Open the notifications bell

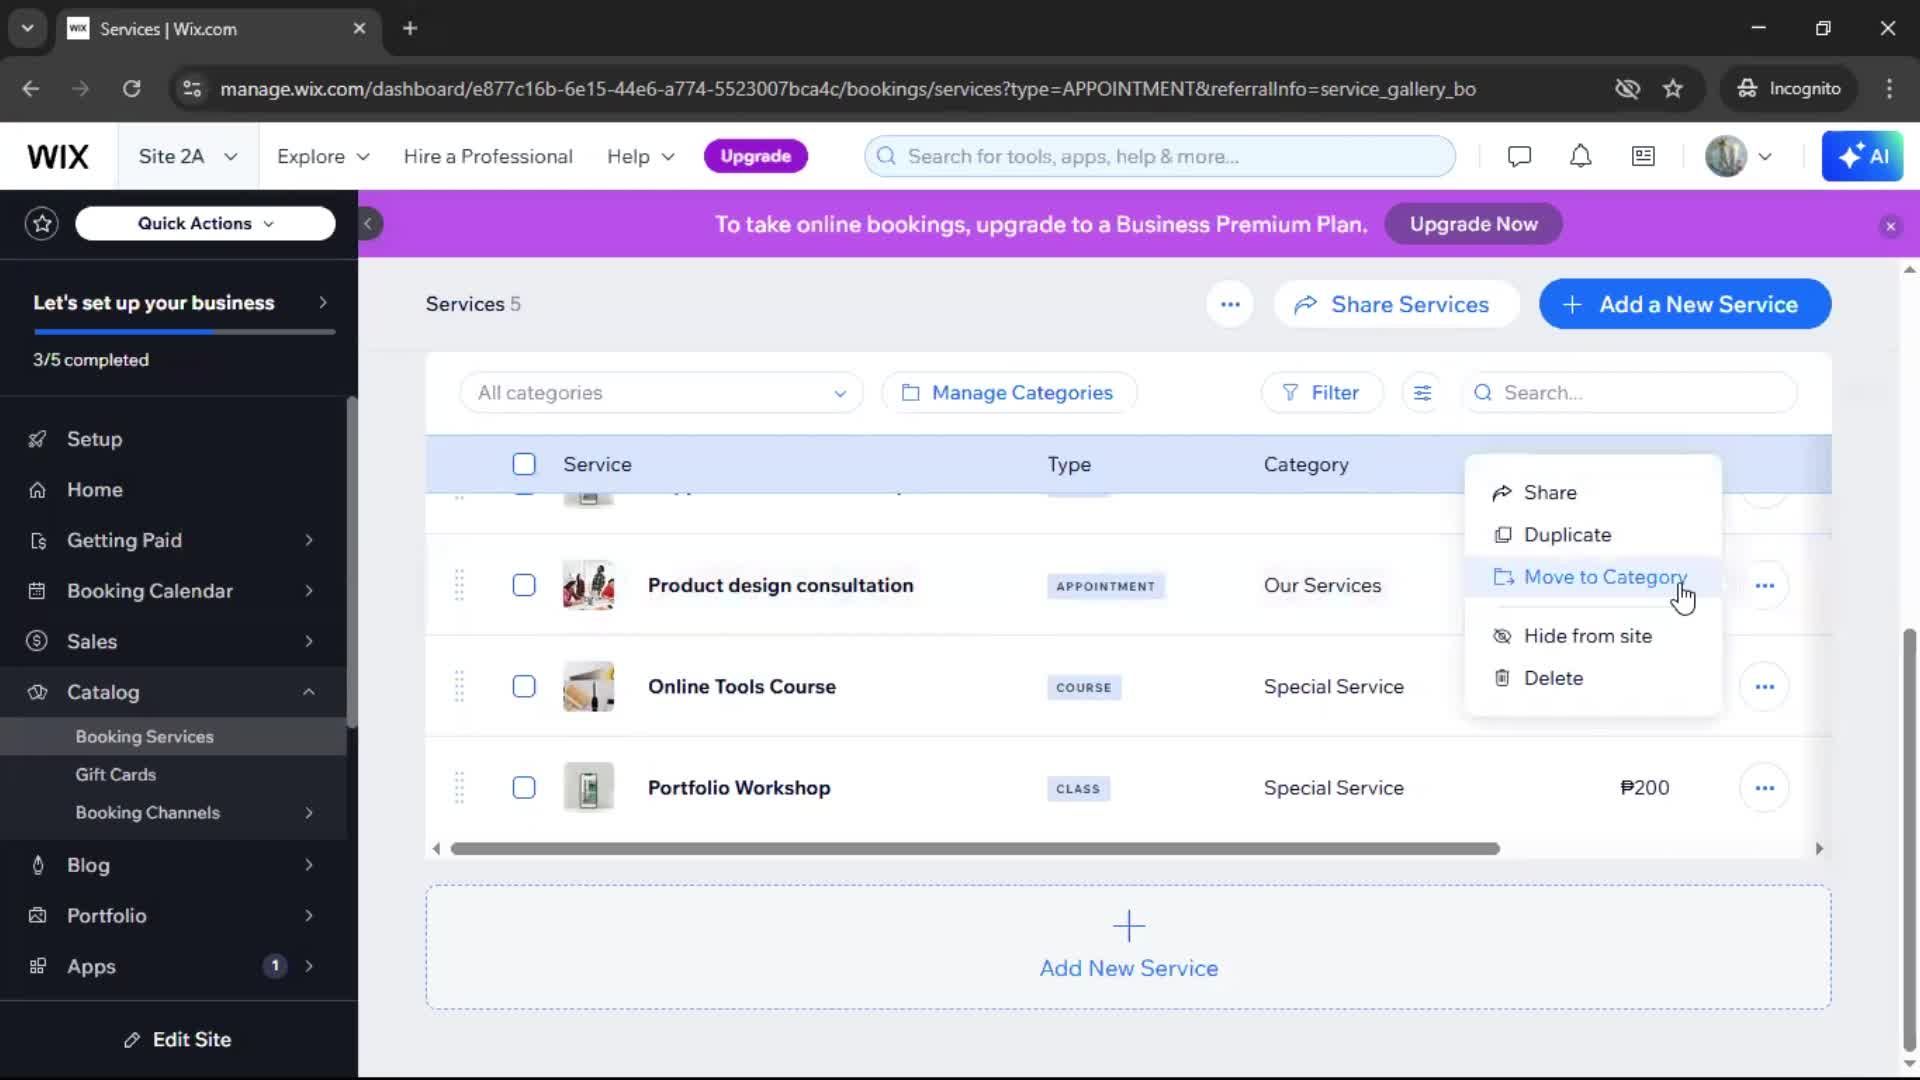pos(1580,156)
